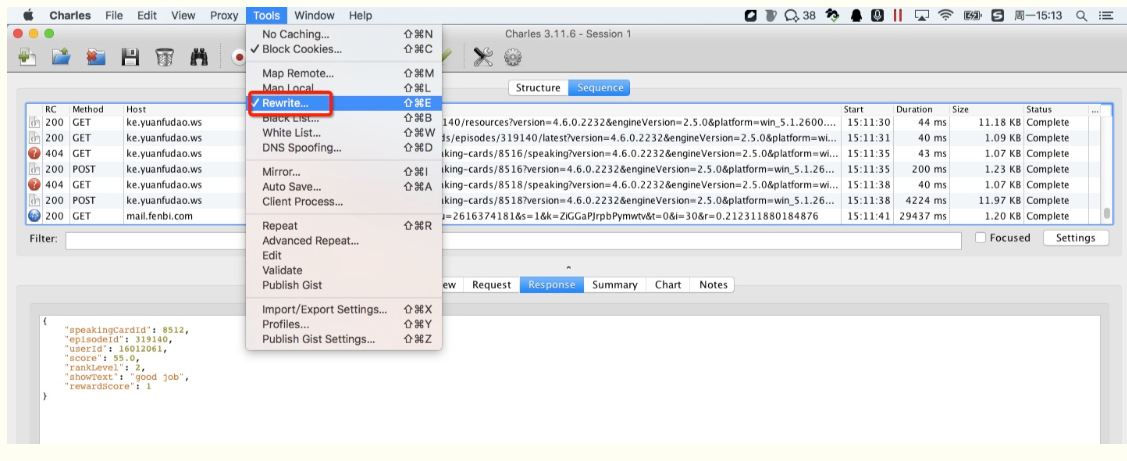
Task: Choose Mirror menu item
Action: pos(344,172)
